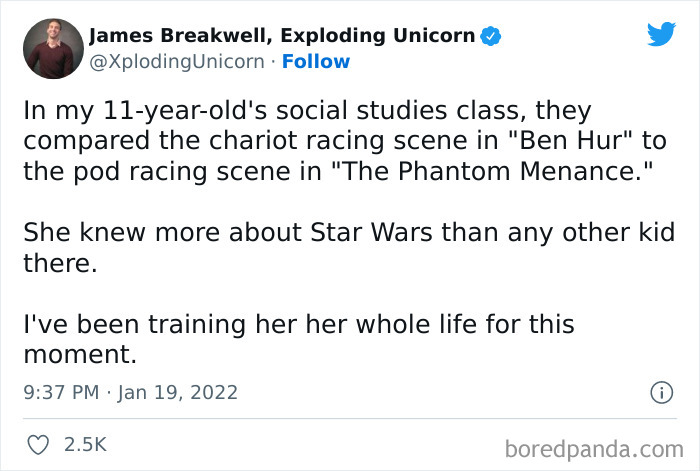Click the Follow link beside the handle

316,62
